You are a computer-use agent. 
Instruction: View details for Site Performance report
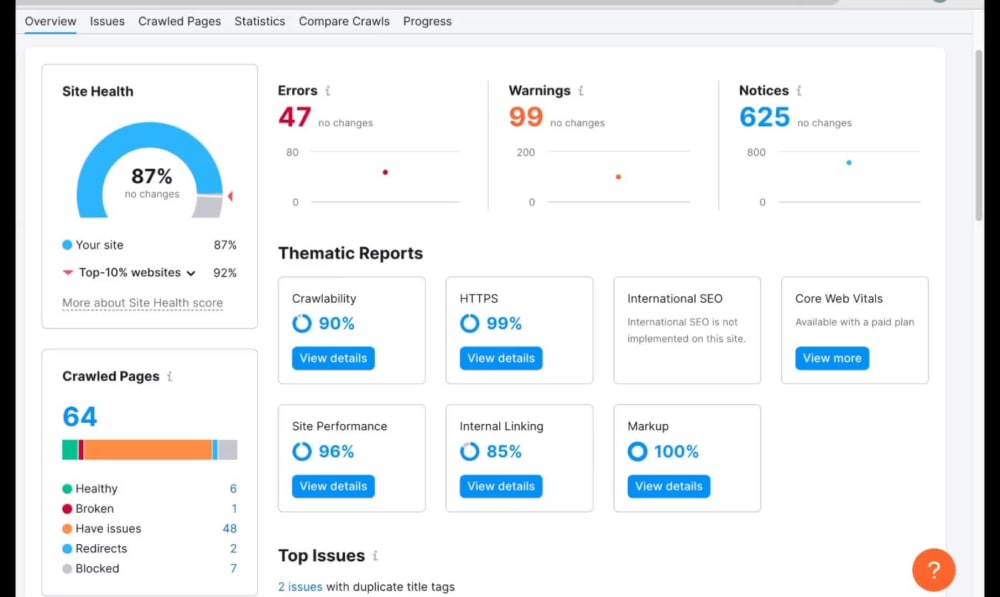click(333, 486)
